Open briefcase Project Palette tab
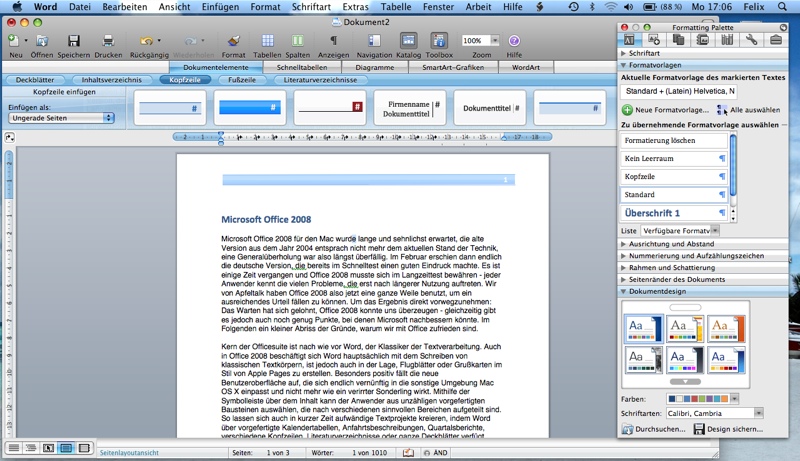Viewport: 800px width, 461px height. [x=776, y=40]
